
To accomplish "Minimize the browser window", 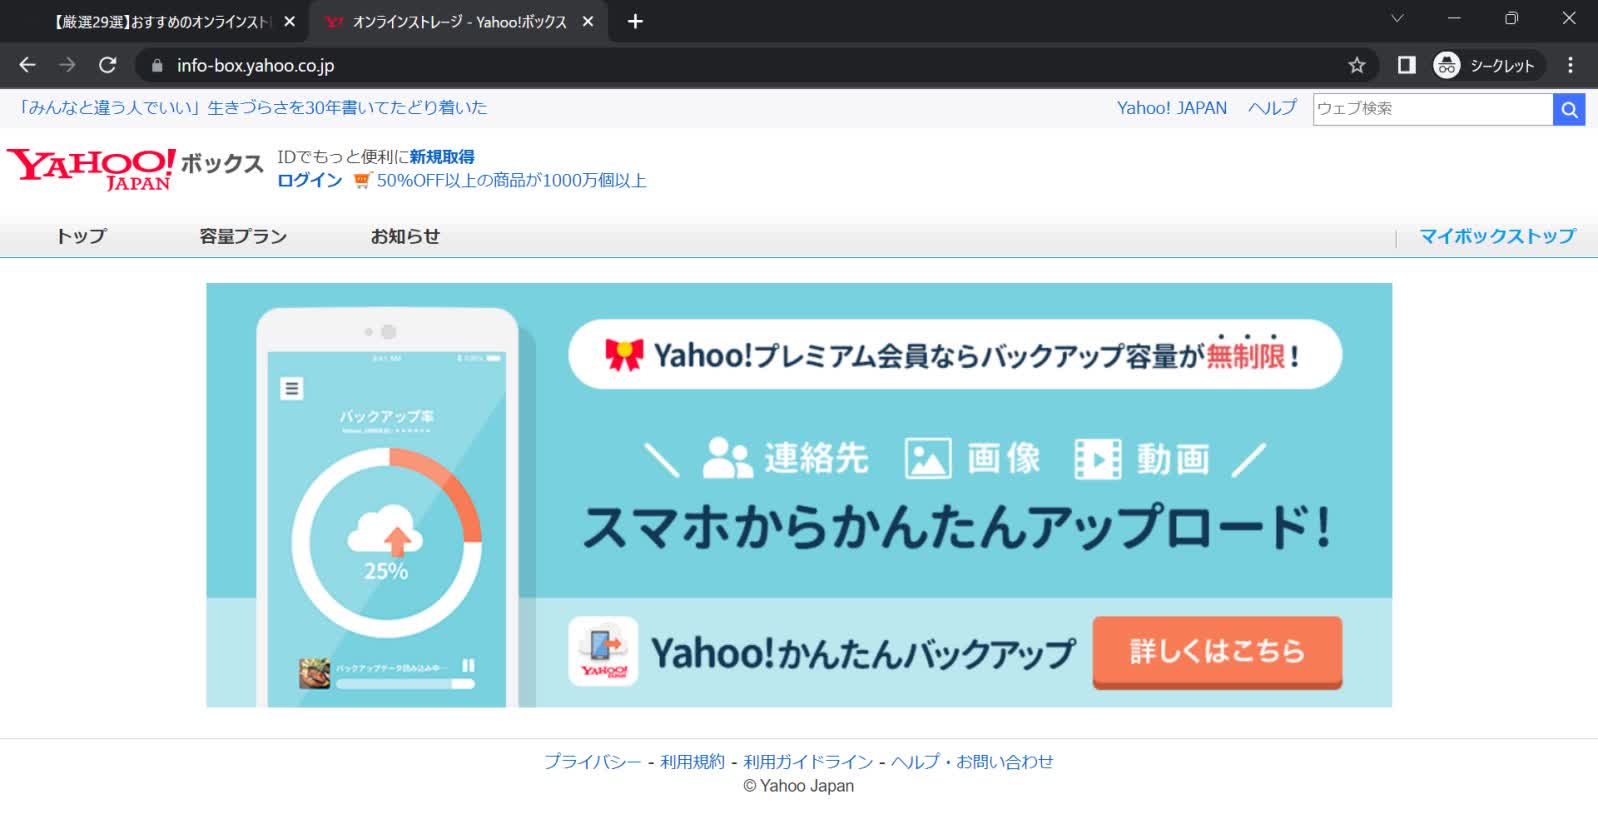I will [x=1454, y=18].
